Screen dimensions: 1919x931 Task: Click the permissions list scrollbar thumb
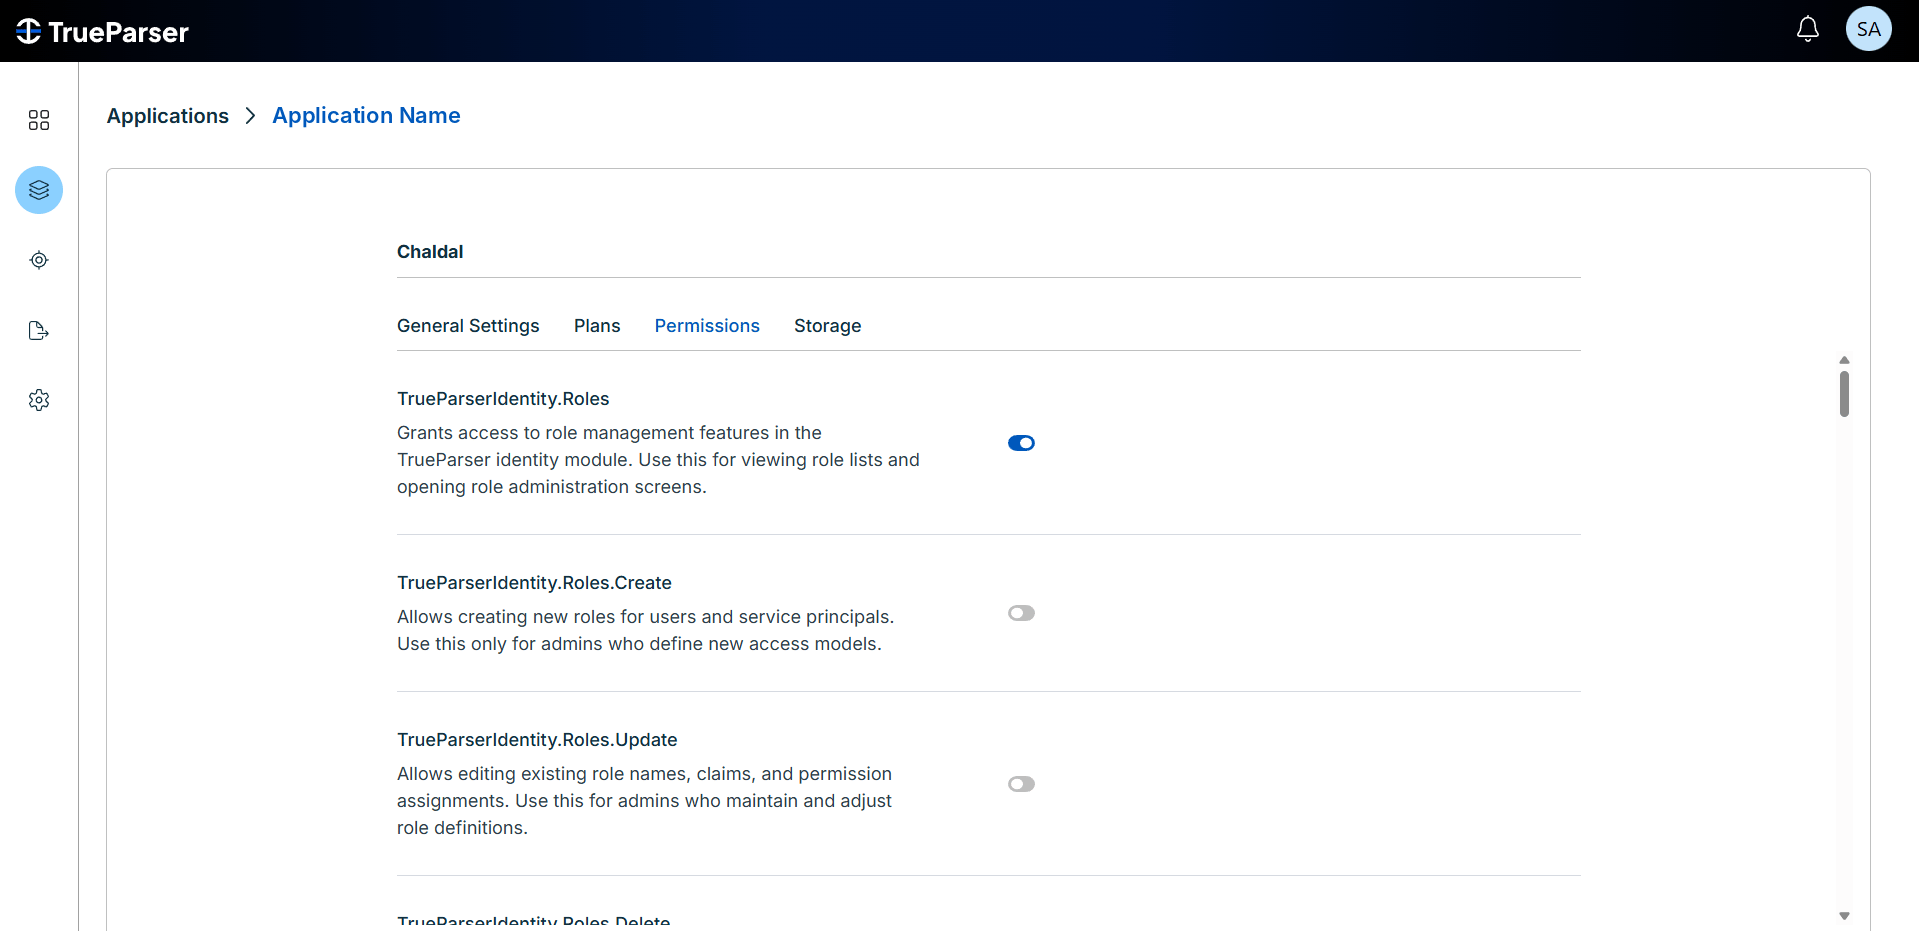1844,394
